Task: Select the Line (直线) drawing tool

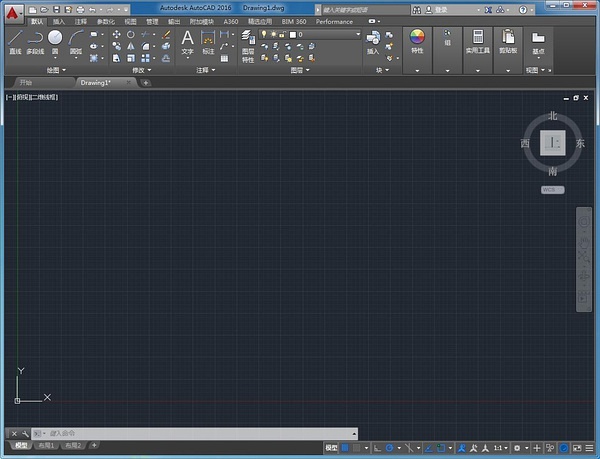Action: click(15, 41)
